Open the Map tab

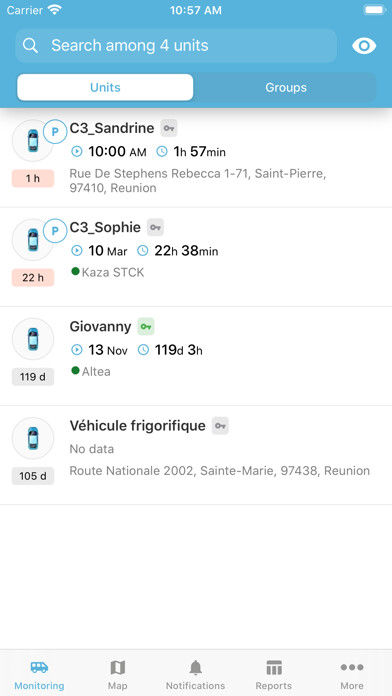pyautogui.click(x=118, y=674)
